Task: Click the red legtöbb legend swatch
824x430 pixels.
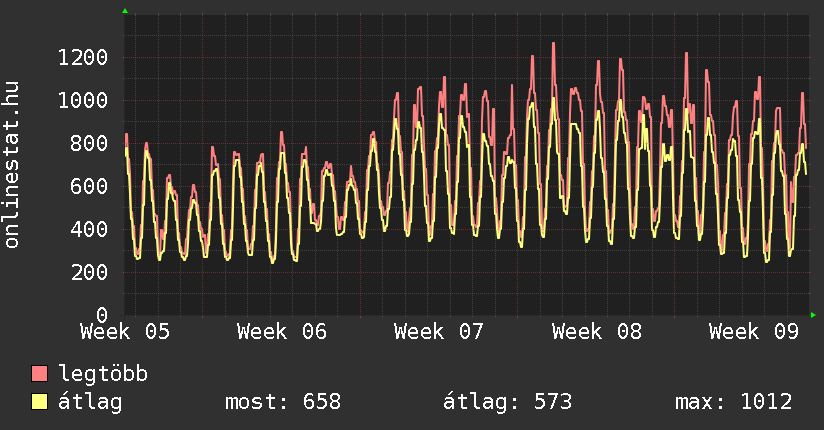Action: pyautogui.click(x=40, y=375)
